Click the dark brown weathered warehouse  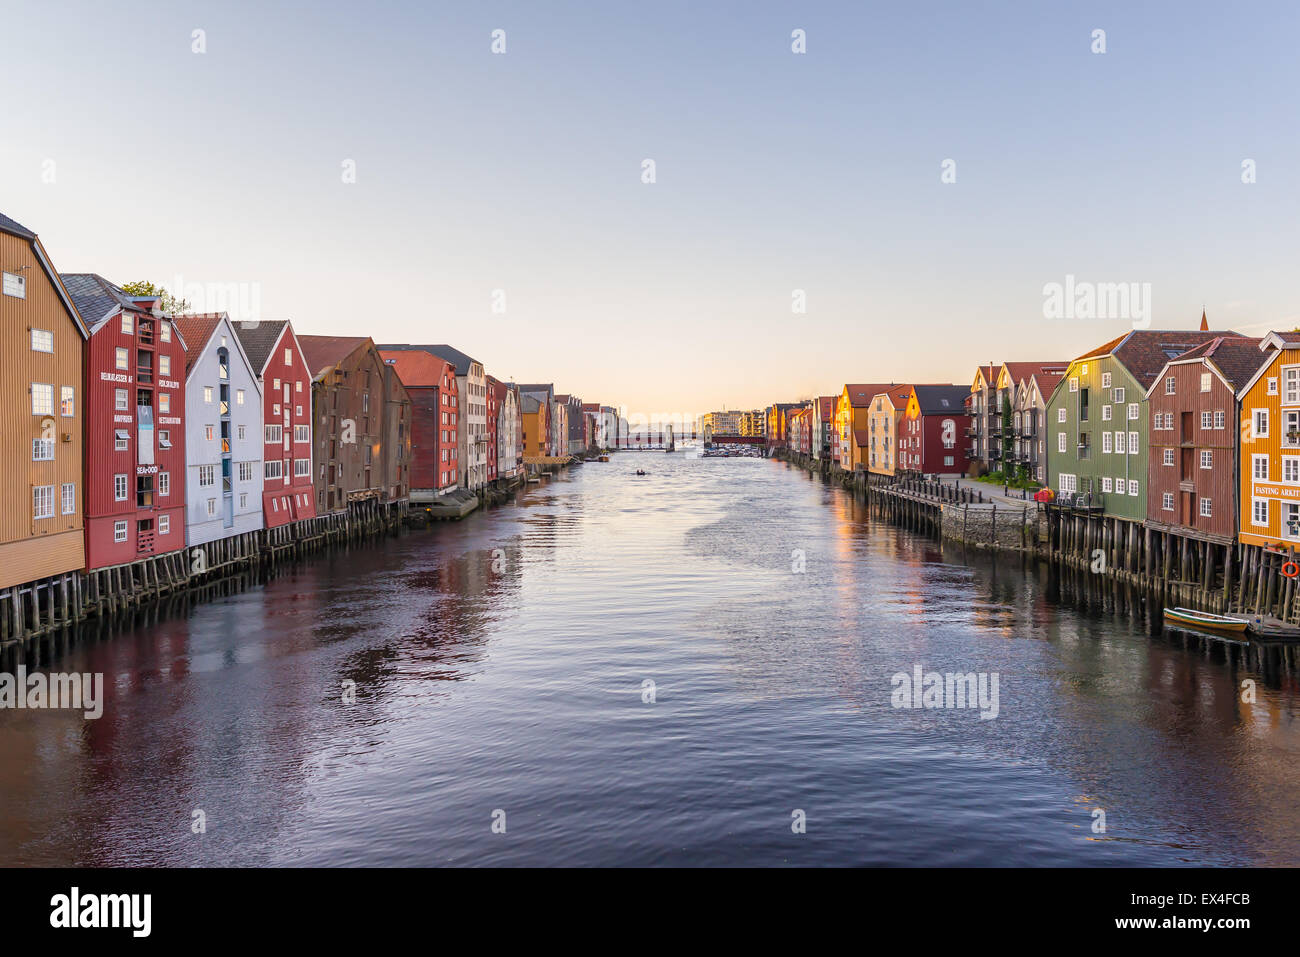pyautogui.click(x=352, y=425)
